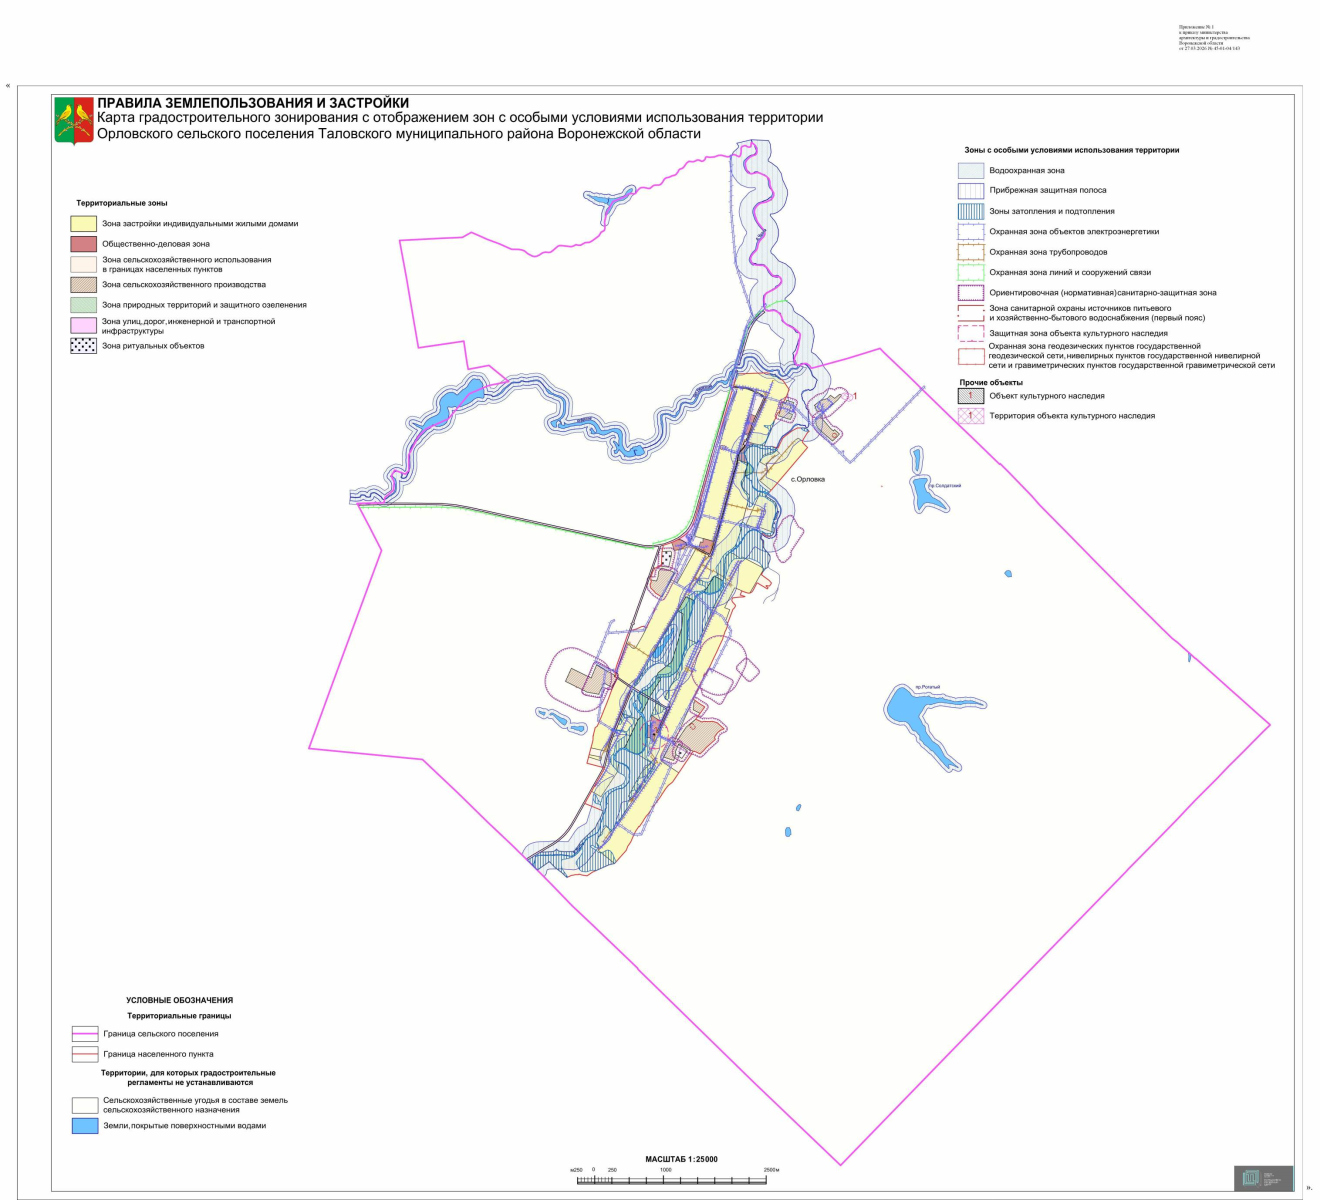
Task: Click the developer logo stamp in bottom-right corner
Action: pos(1262,1178)
